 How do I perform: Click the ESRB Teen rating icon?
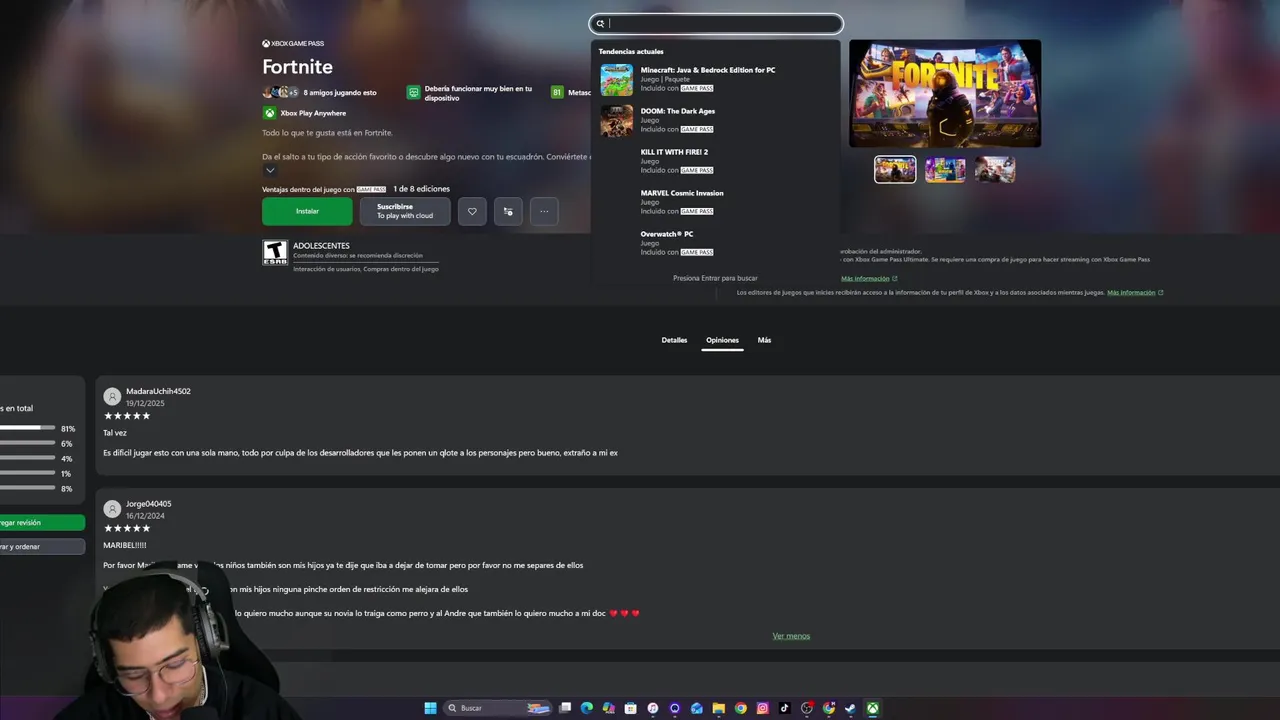tap(275, 252)
